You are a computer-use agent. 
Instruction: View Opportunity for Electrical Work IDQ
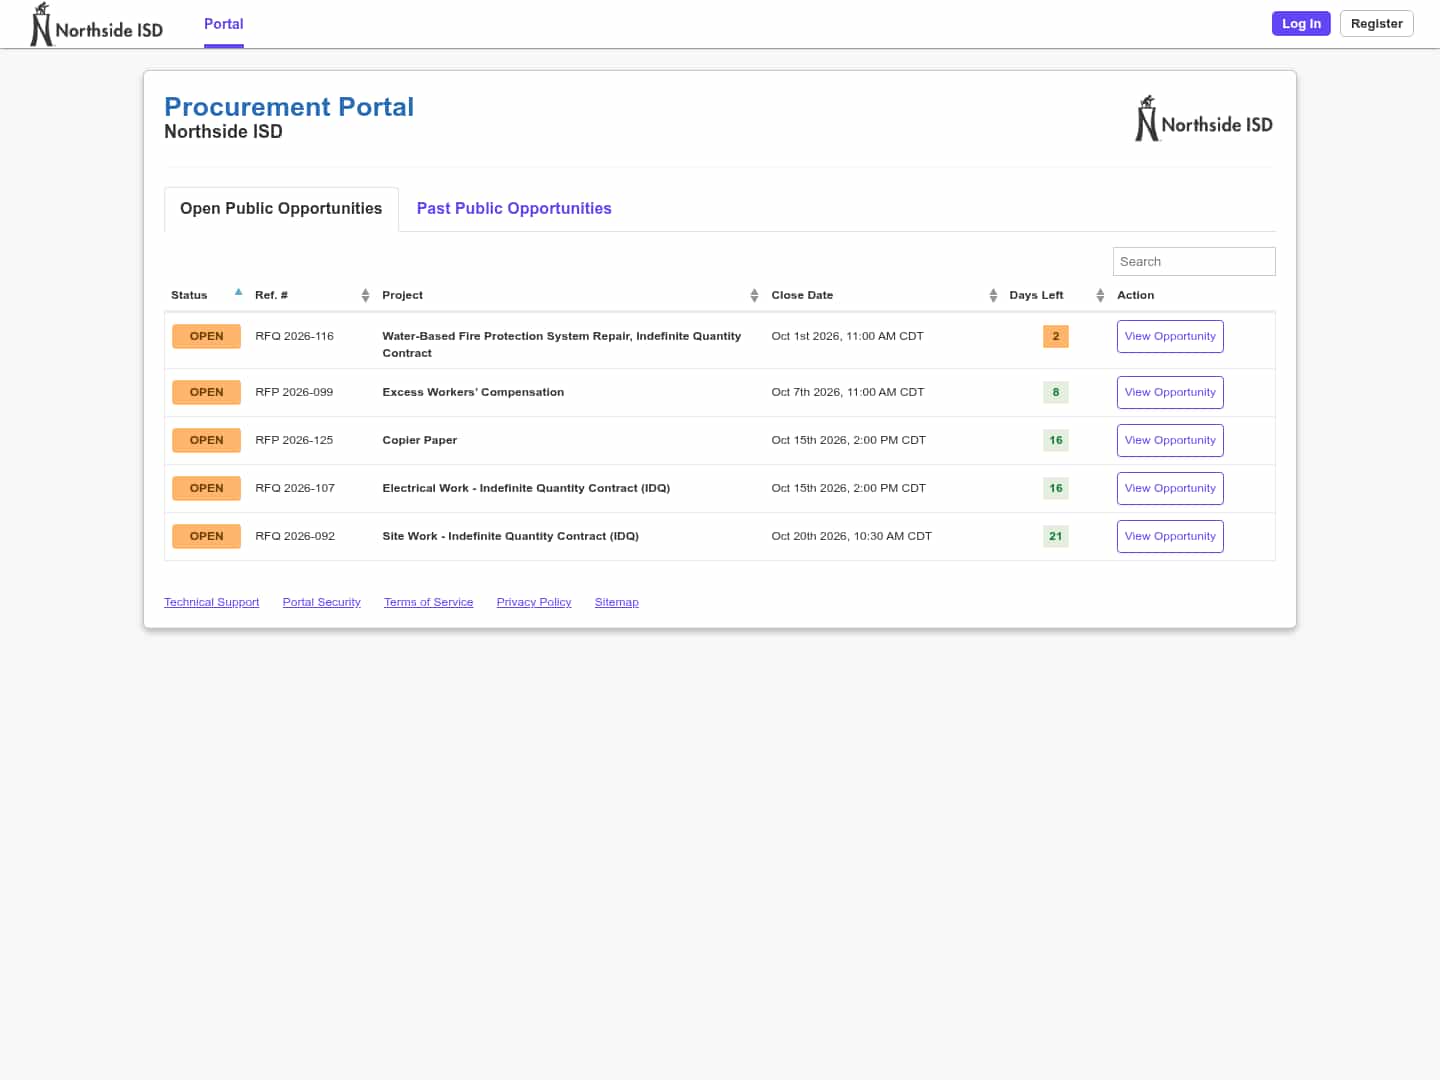[x=1170, y=489]
